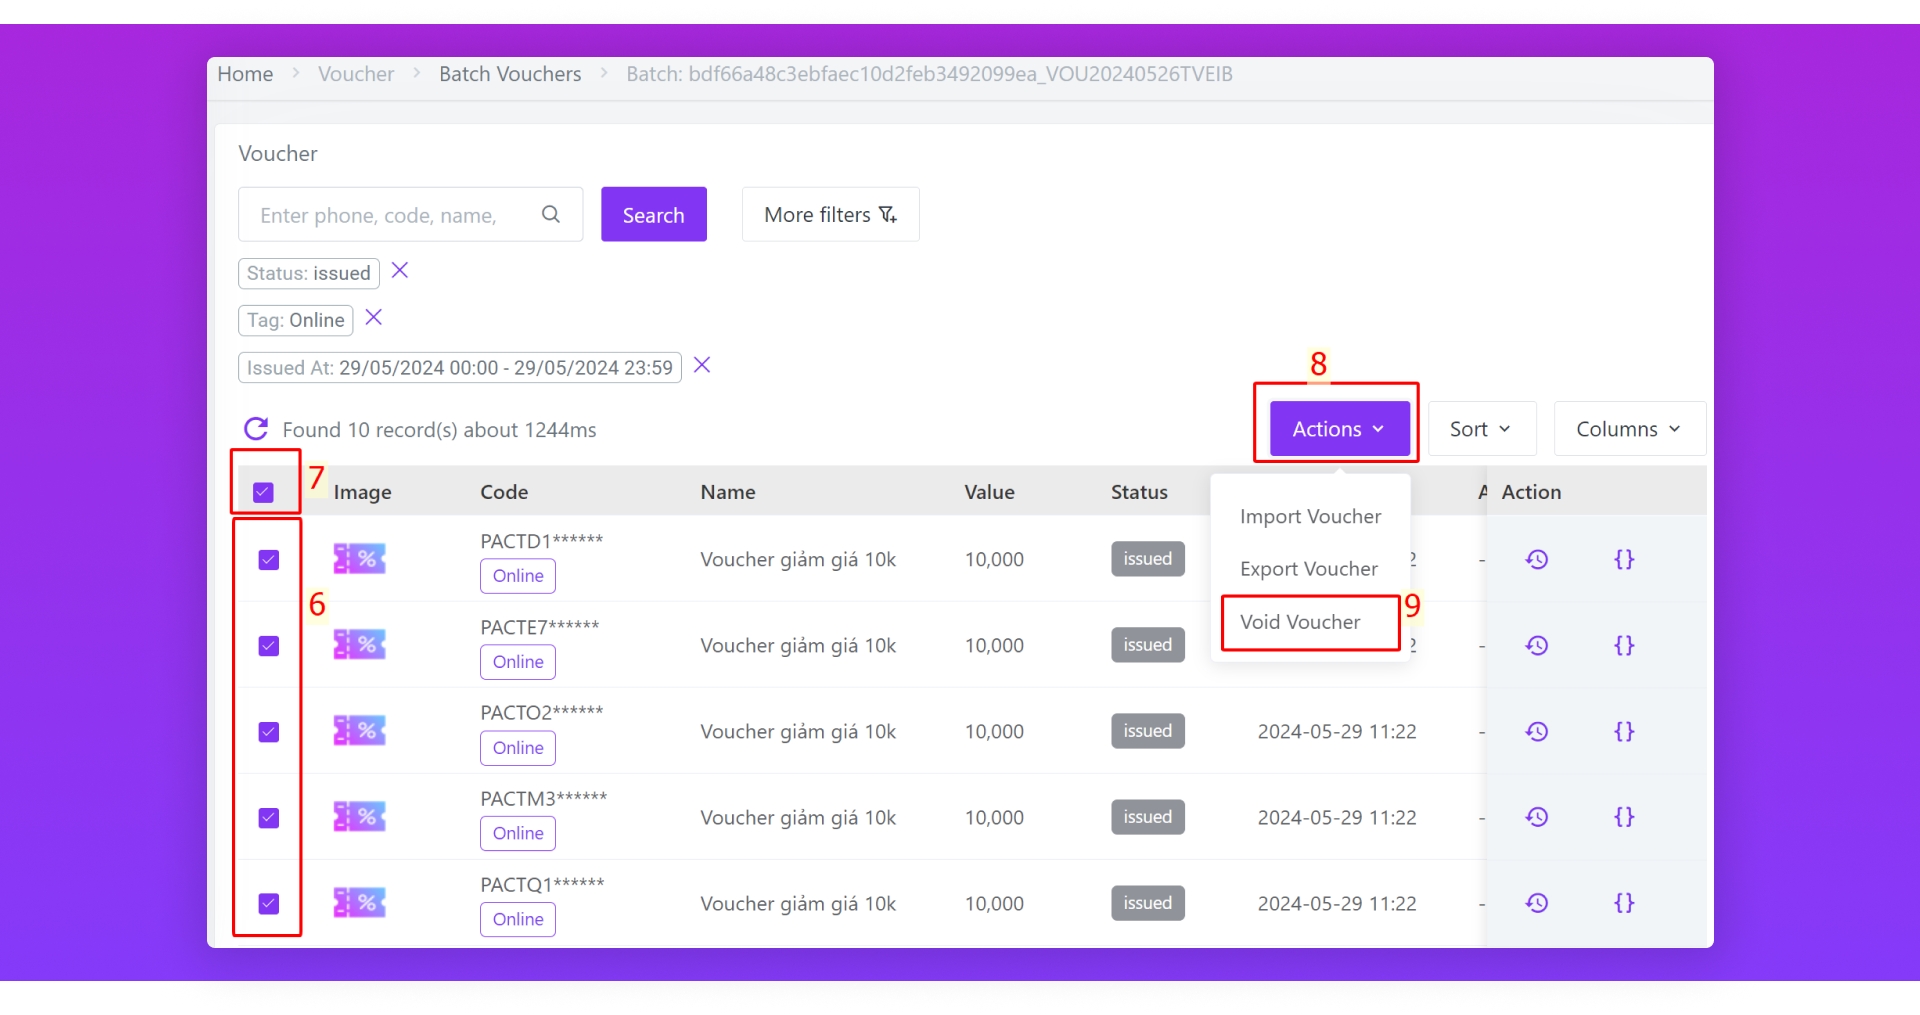View JSON details of PACTE7 voucher
Viewport: 1920px width, 1015px height.
click(1624, 645)
